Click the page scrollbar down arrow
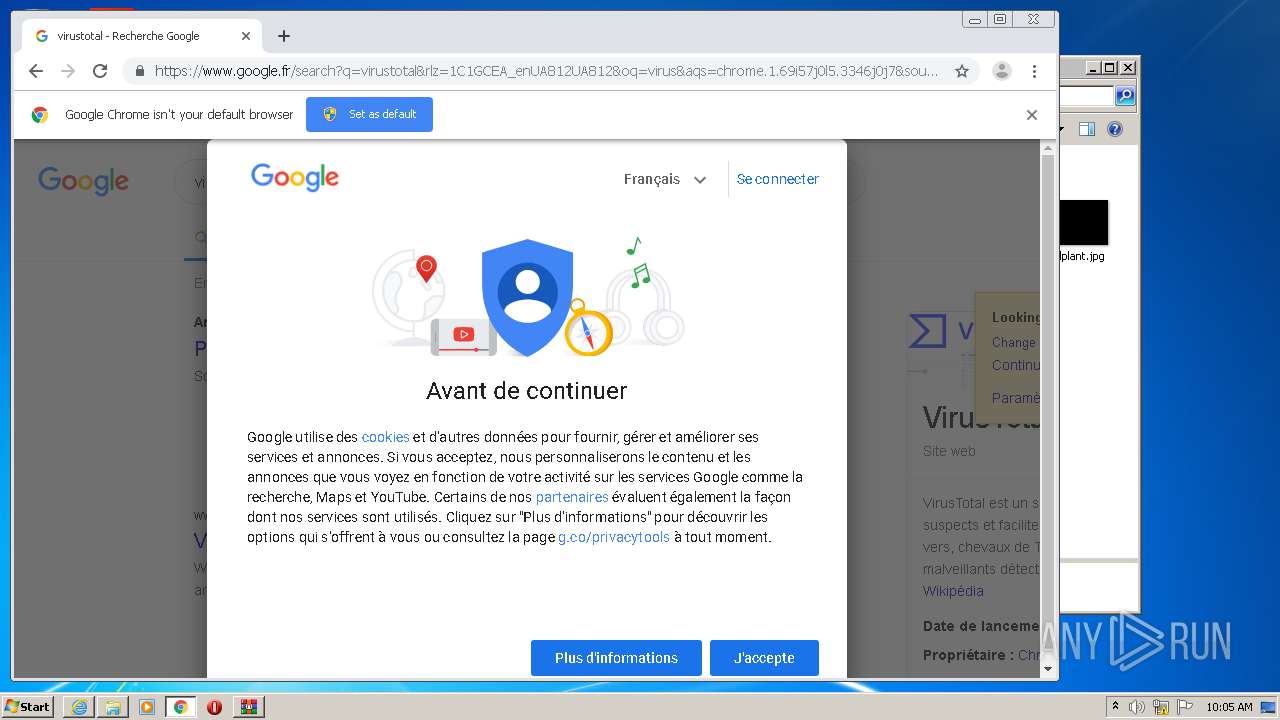The image size is (1280, 720). [x=1048, y=669]
